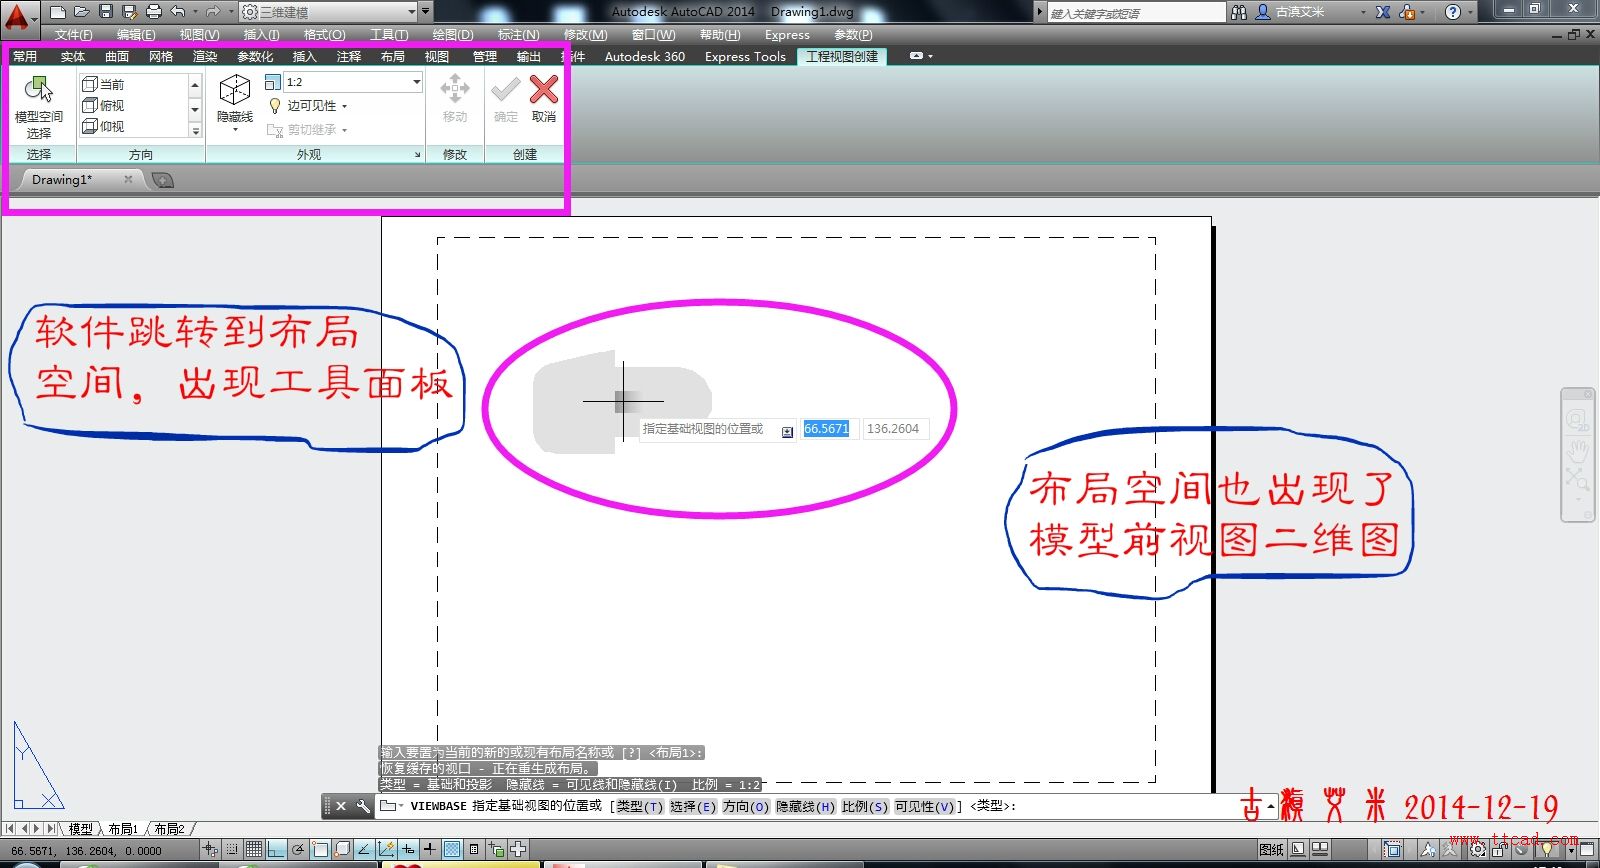Expand the 隐藏线 style dropdown arrow

(235, 130)
